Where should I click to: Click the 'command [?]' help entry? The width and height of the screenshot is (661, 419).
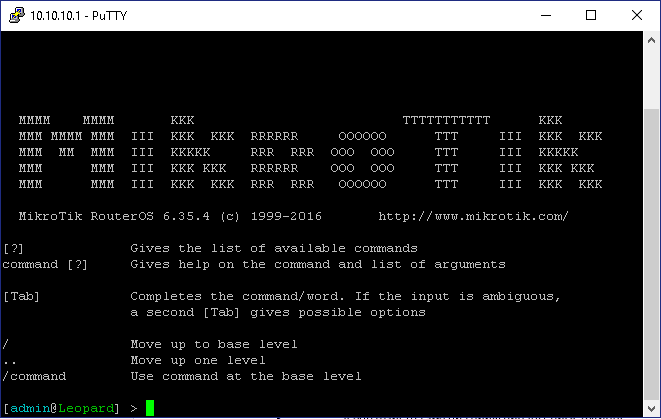45,264
